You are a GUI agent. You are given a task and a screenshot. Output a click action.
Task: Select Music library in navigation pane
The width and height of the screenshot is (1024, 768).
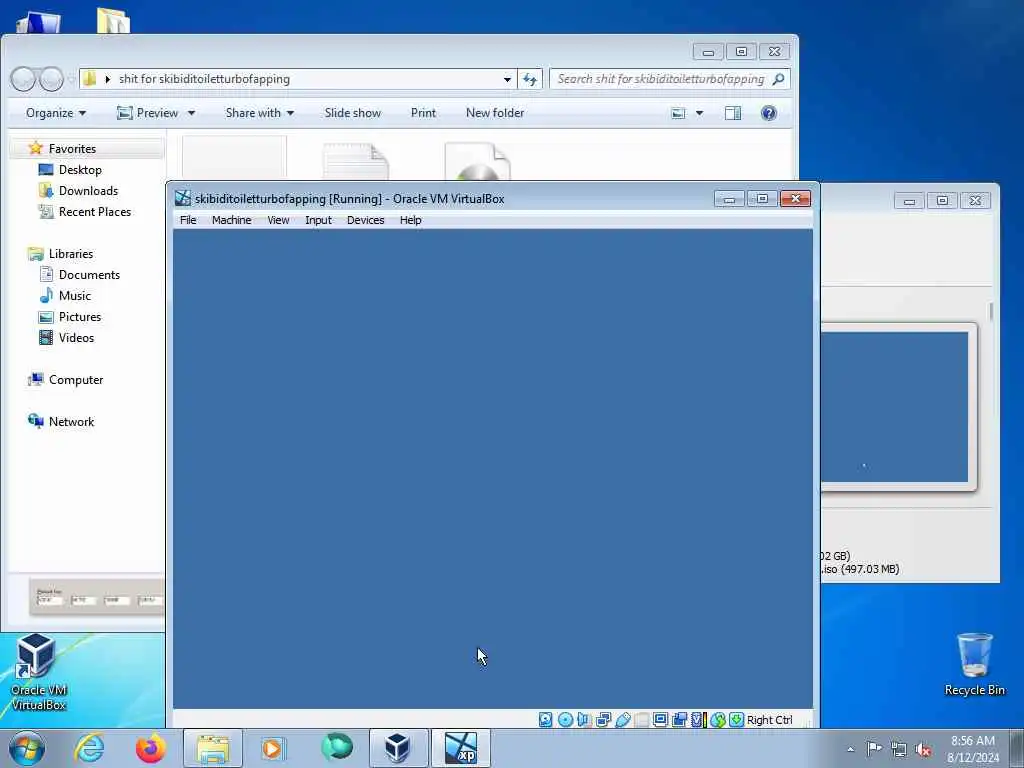pos(74,296)
